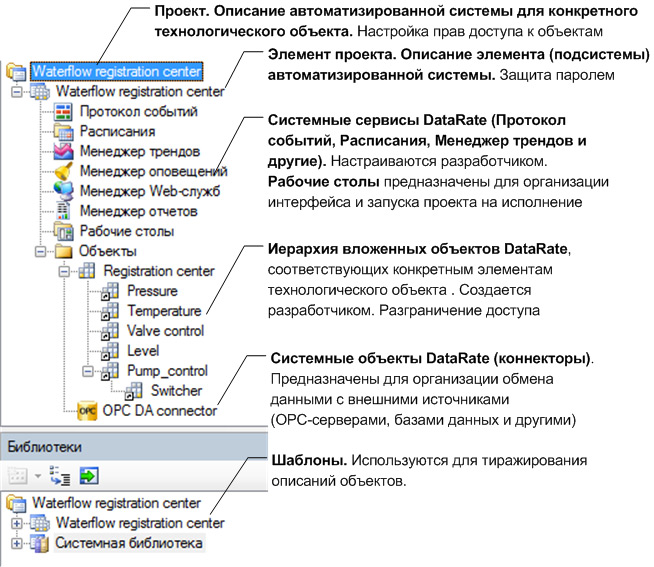Open Рабочие столы item
Screen dimensions: 654x567
coord(127,231)
